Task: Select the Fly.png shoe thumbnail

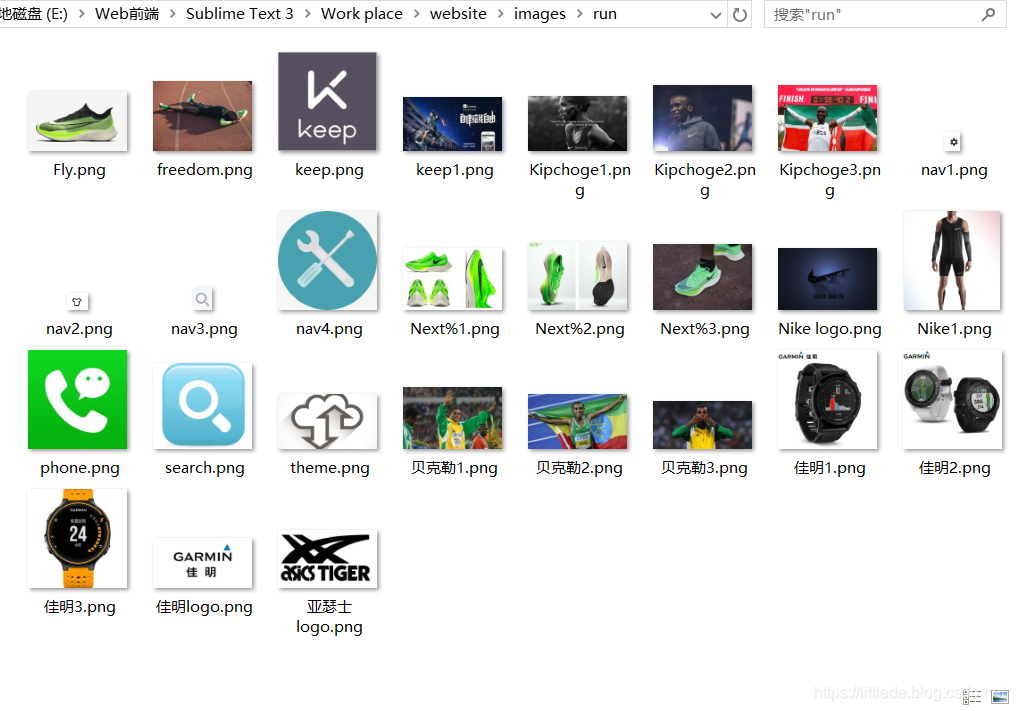Action: (x=78, y=121)
